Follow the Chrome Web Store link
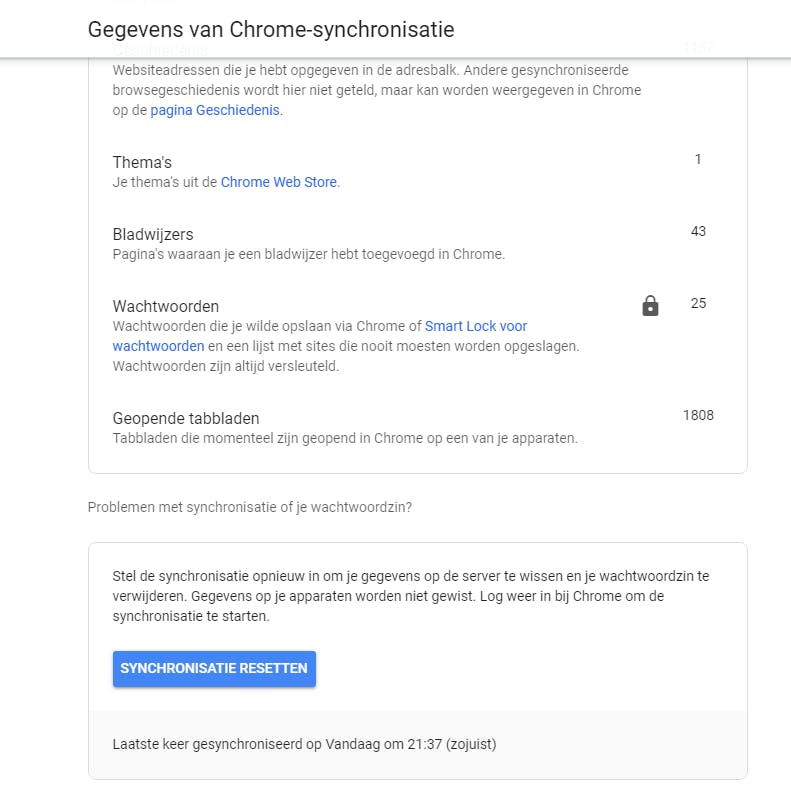 (279, 182)
